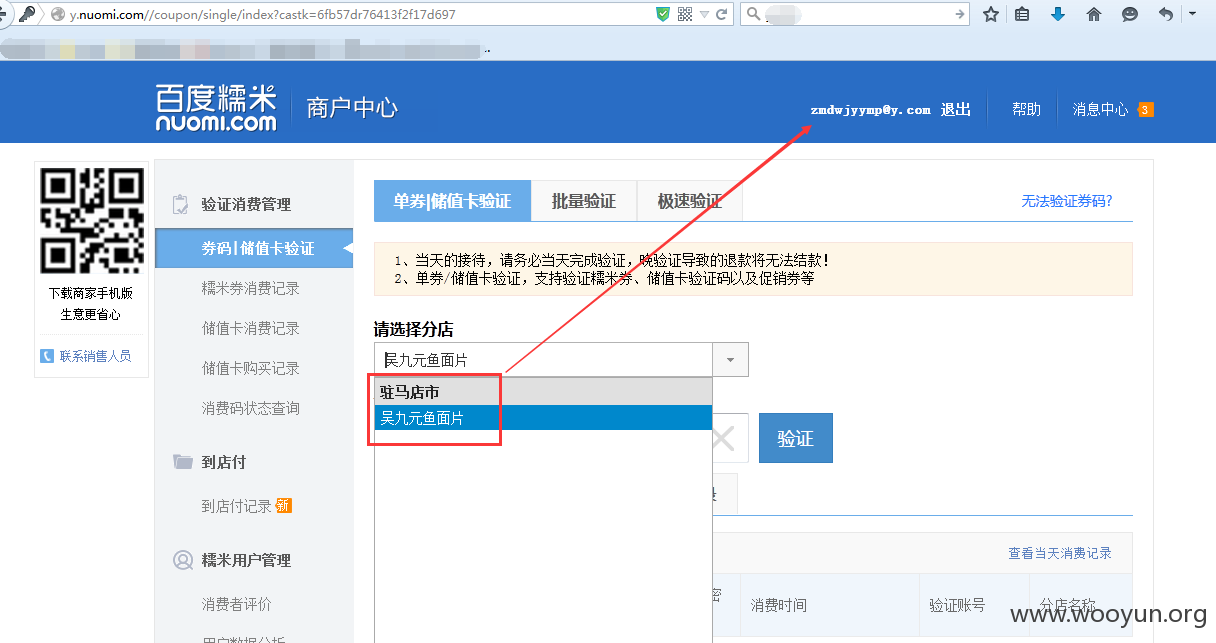Click the bookmark star icon
The height and width of the screenshot is (643, 1216).
point(991,14)
